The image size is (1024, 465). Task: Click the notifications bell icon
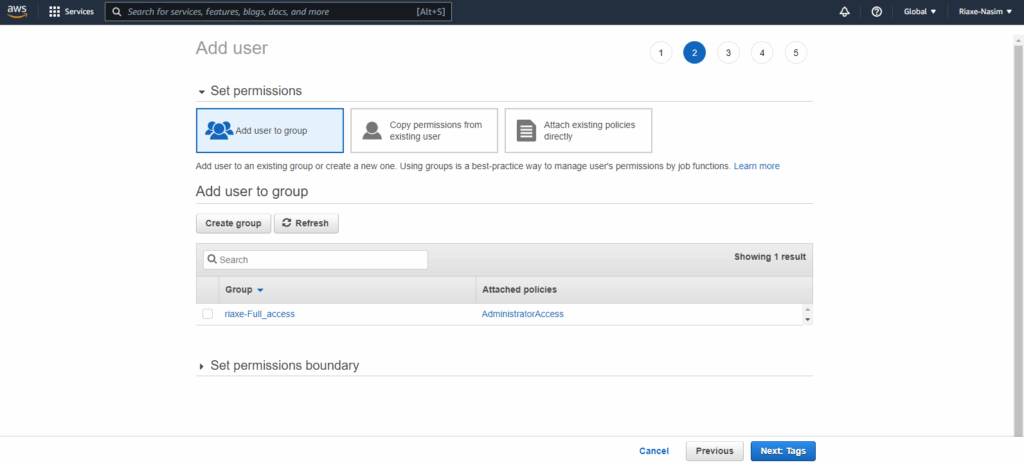click(844, 12)
